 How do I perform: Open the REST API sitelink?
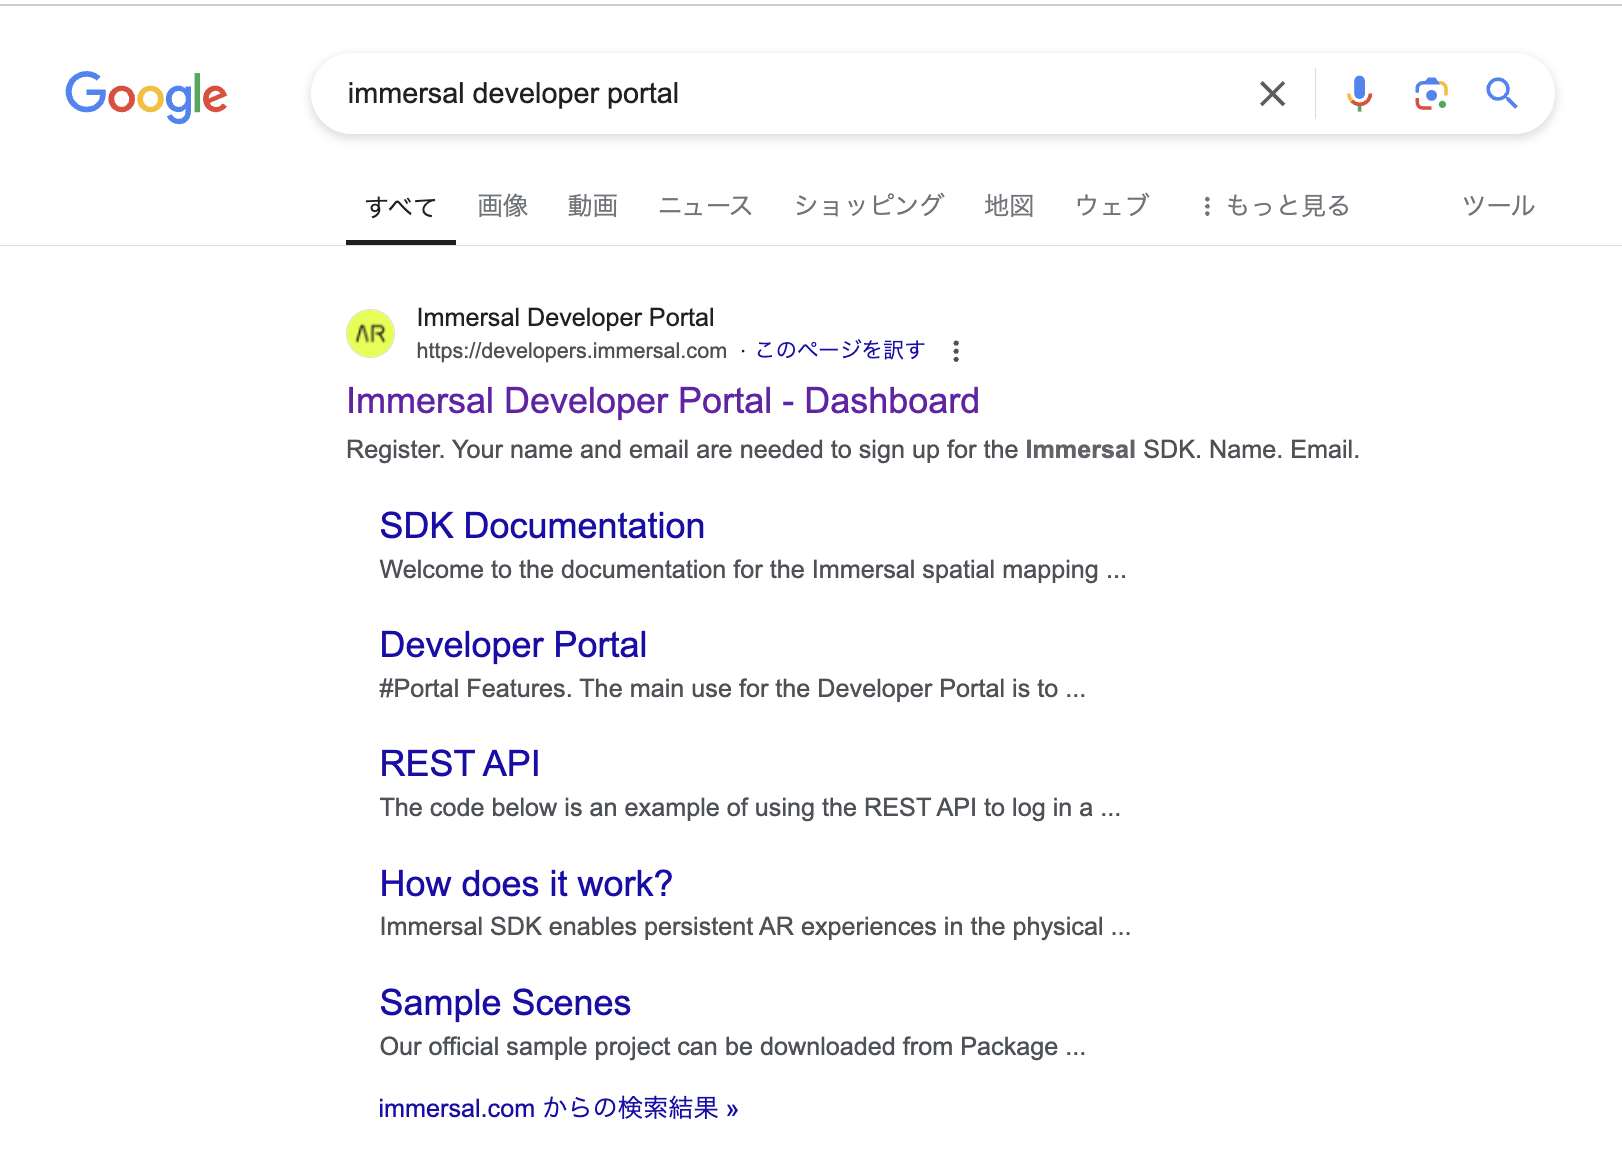(460, 764)
